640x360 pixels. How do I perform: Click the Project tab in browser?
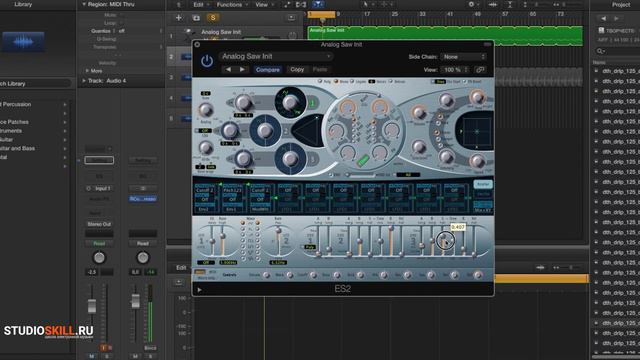coord(621,4)
